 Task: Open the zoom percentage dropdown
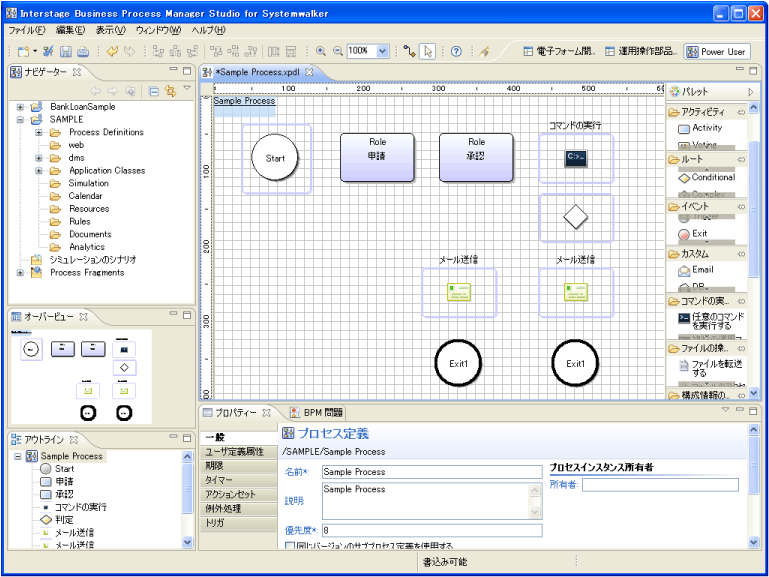[x=383, y=51]
